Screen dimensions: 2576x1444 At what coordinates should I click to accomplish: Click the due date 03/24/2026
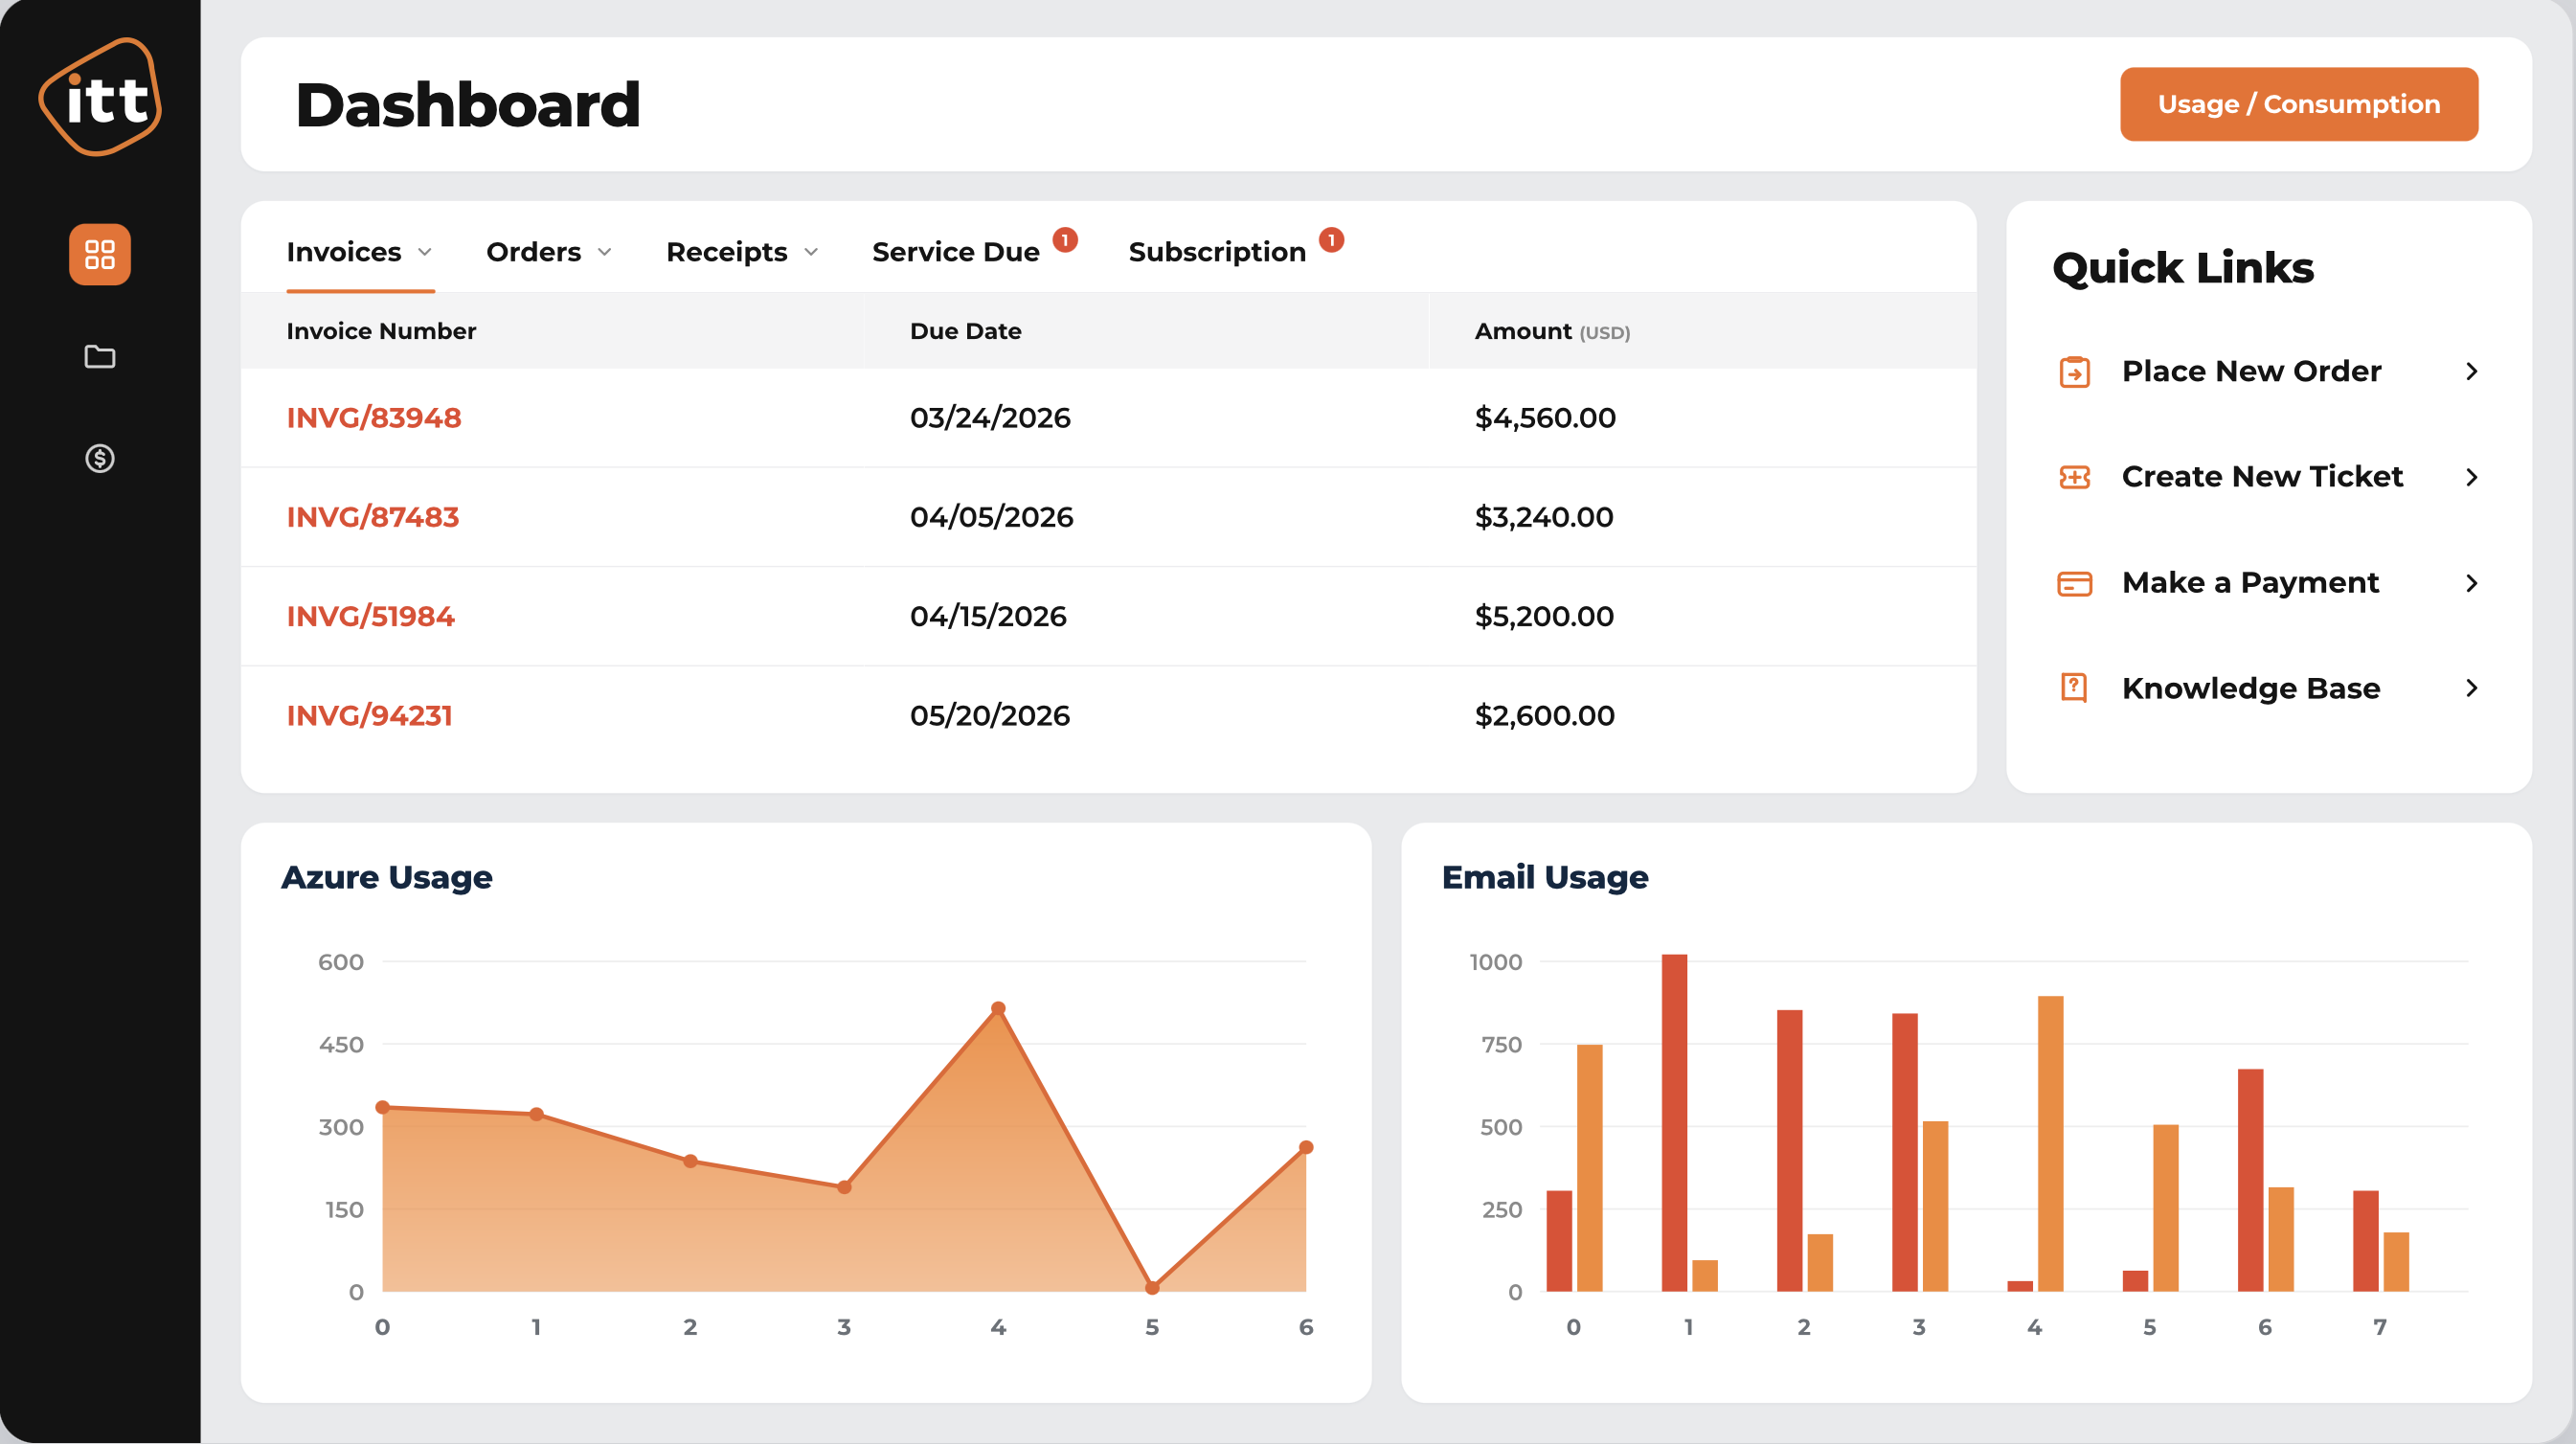click(x=990, y=418)
